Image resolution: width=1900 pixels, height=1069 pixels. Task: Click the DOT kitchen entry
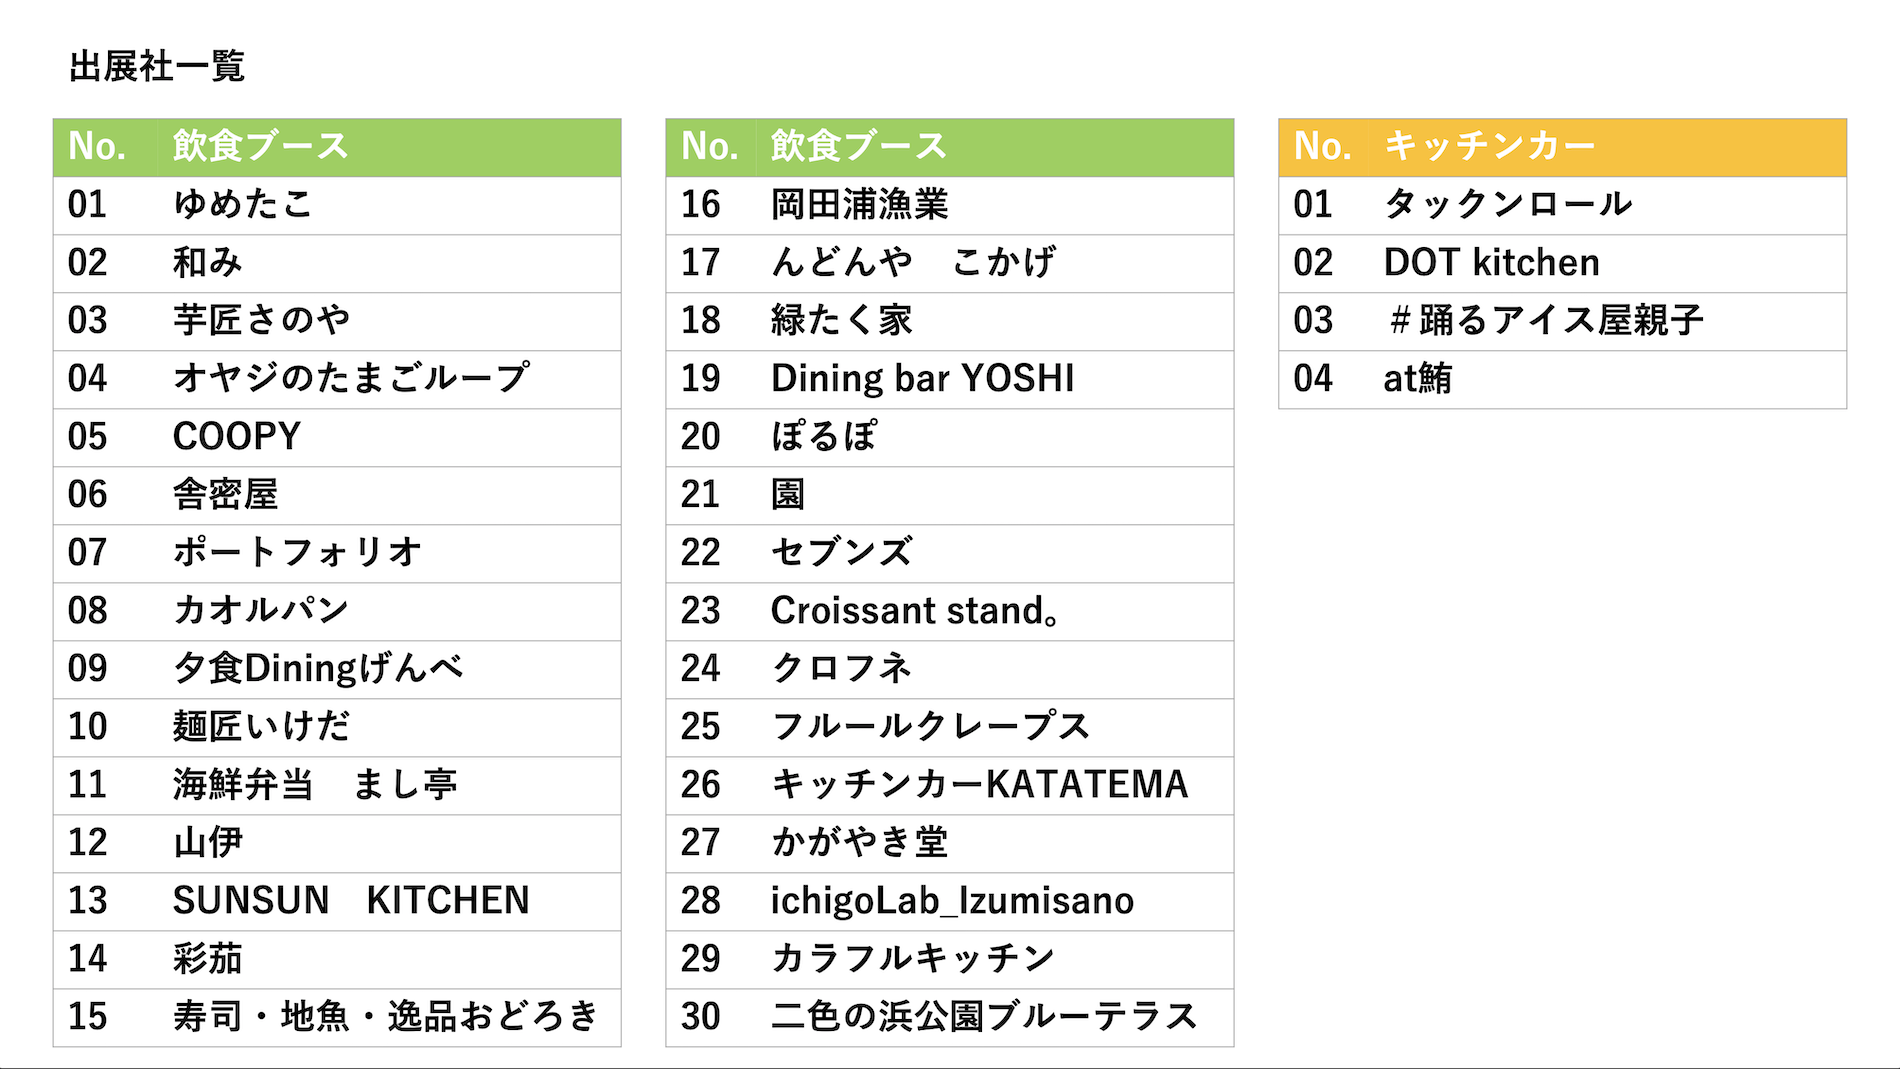pyautogui.click(x=1608, y=263)
